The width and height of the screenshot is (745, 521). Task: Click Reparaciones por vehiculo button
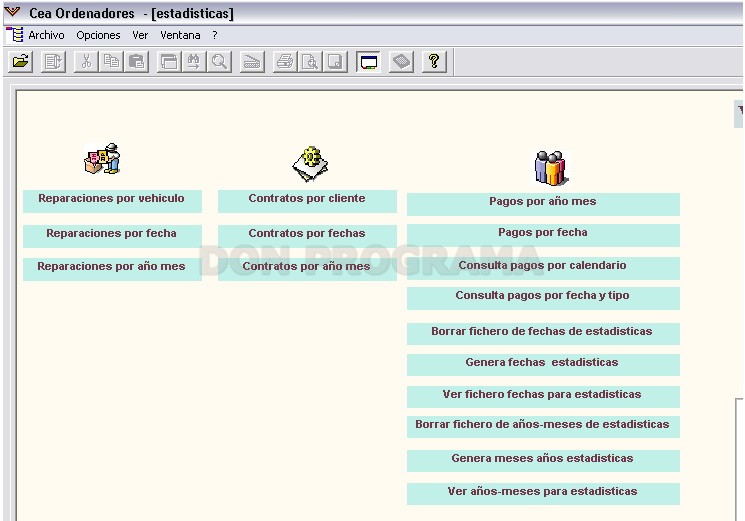point(112,201)
